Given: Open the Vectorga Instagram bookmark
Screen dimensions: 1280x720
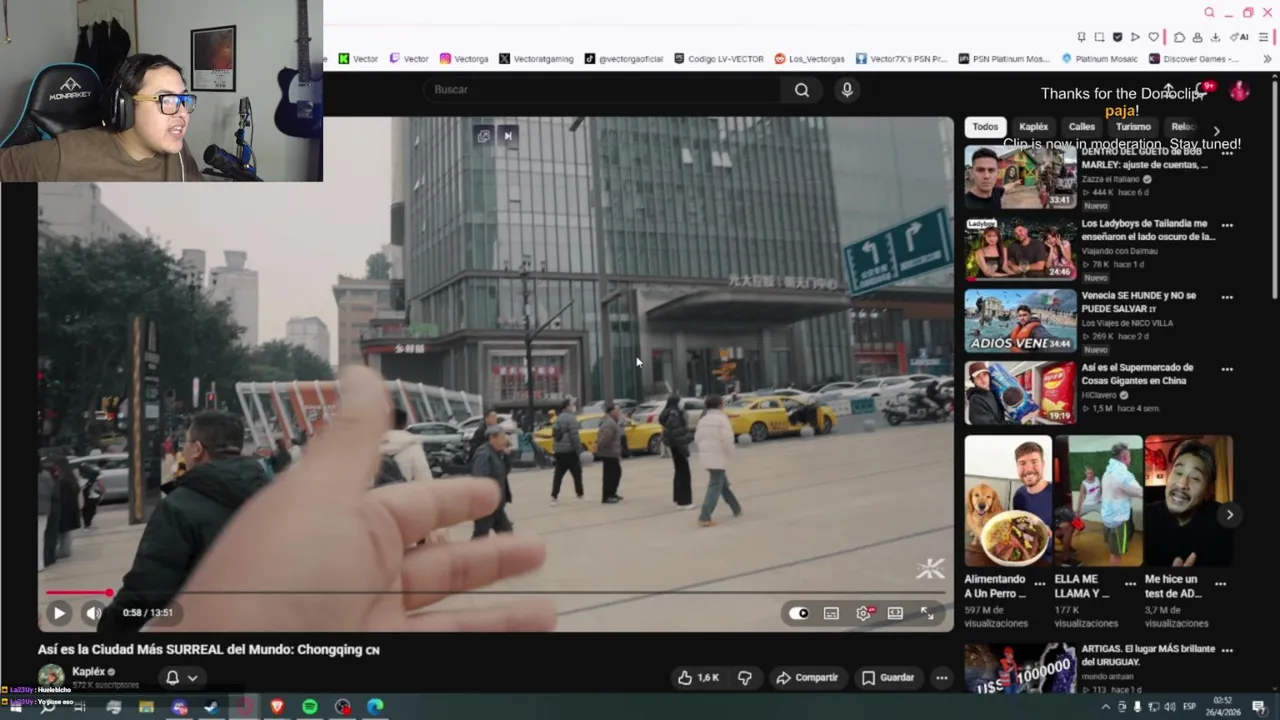Looking at the screenshot, I should click(x=464, y=59).
